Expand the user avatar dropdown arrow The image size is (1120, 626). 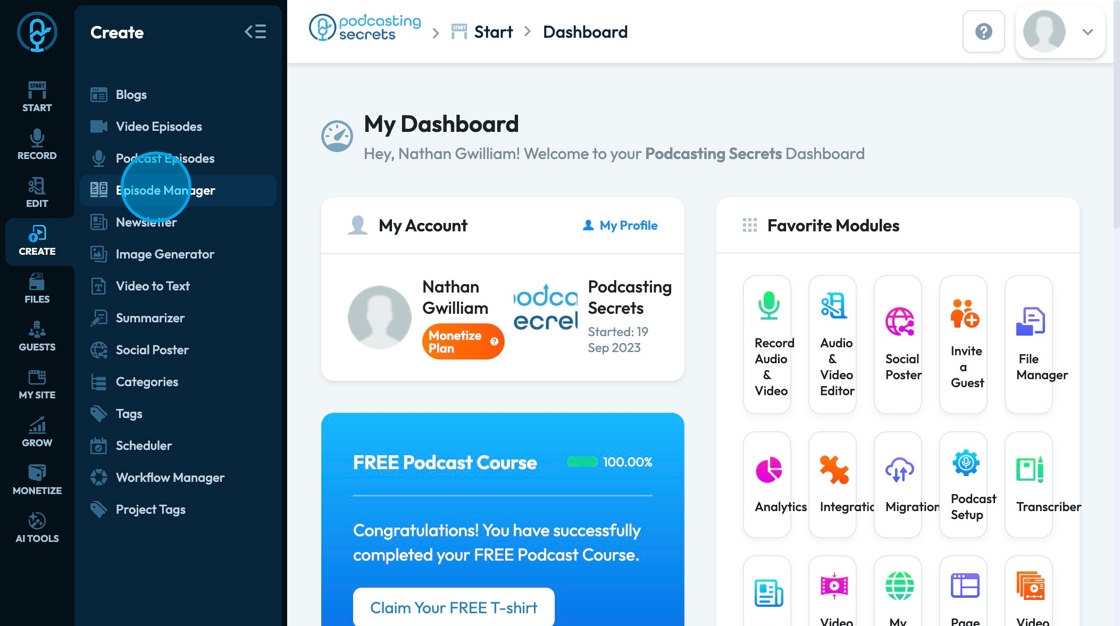1088,31
